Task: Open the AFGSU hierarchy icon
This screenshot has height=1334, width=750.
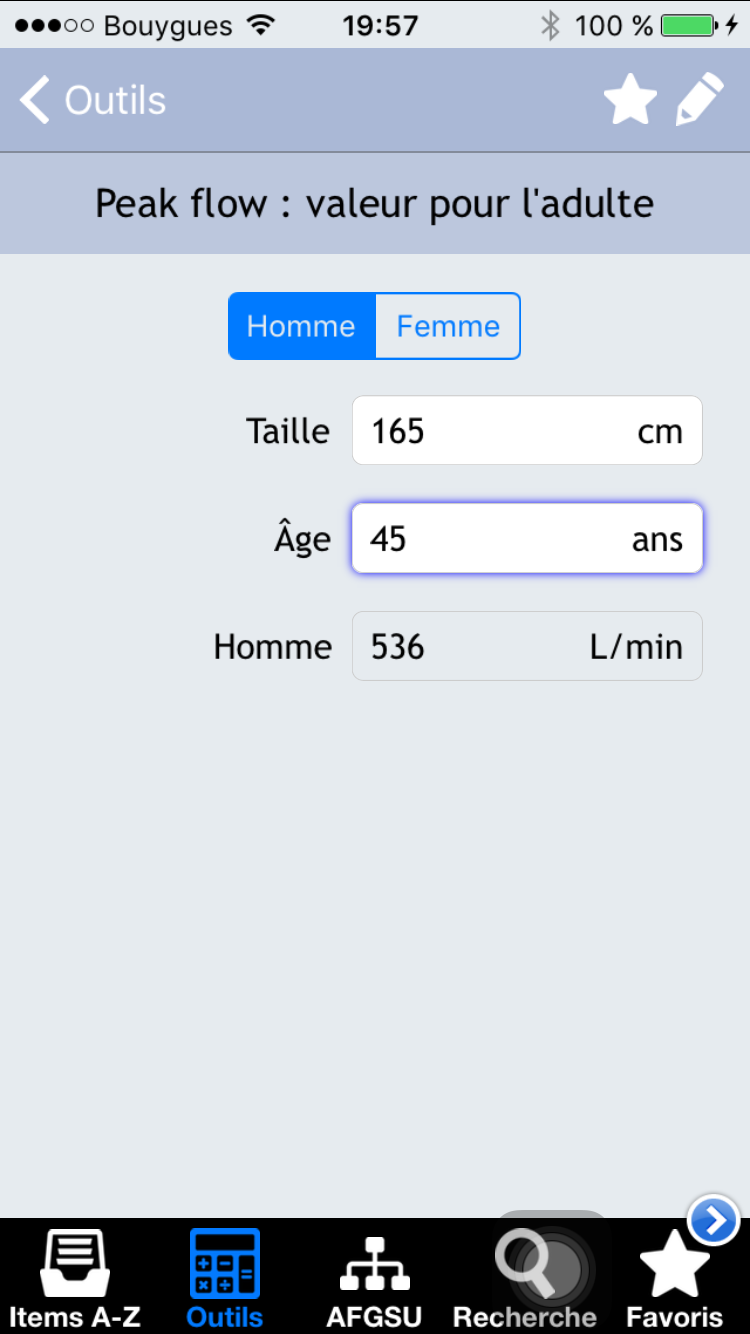Action: (375, 1265)
